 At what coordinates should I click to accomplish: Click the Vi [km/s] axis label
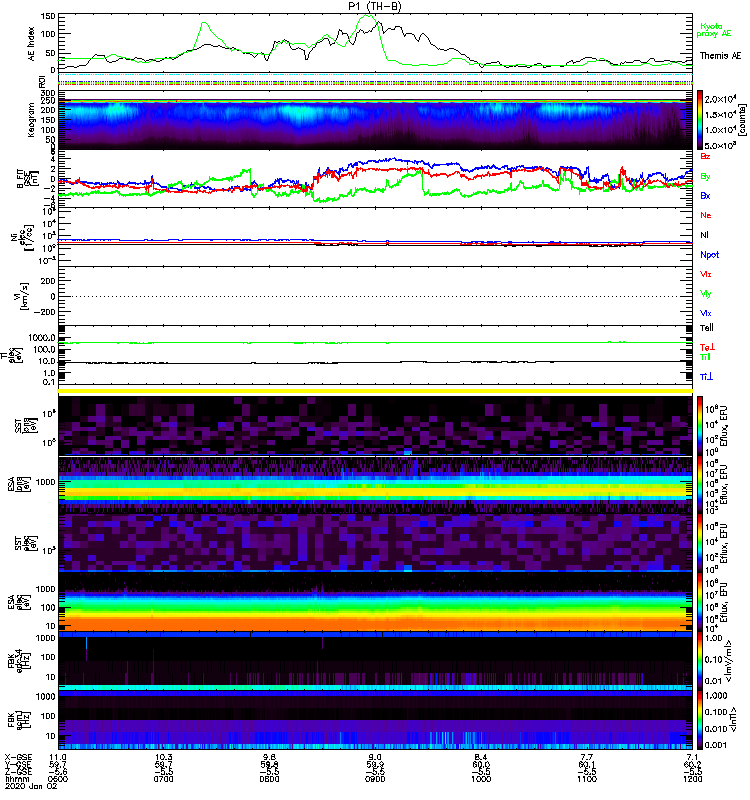point(23,296)
